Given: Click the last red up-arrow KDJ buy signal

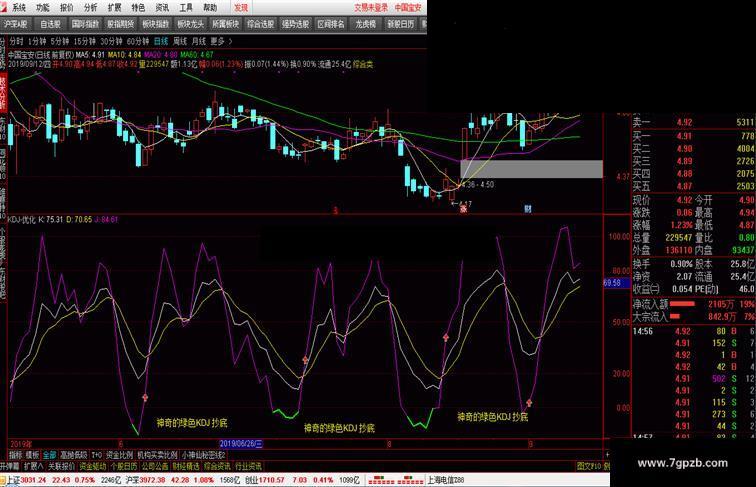Looking at the screenshot, I should [x=529, y=402].
